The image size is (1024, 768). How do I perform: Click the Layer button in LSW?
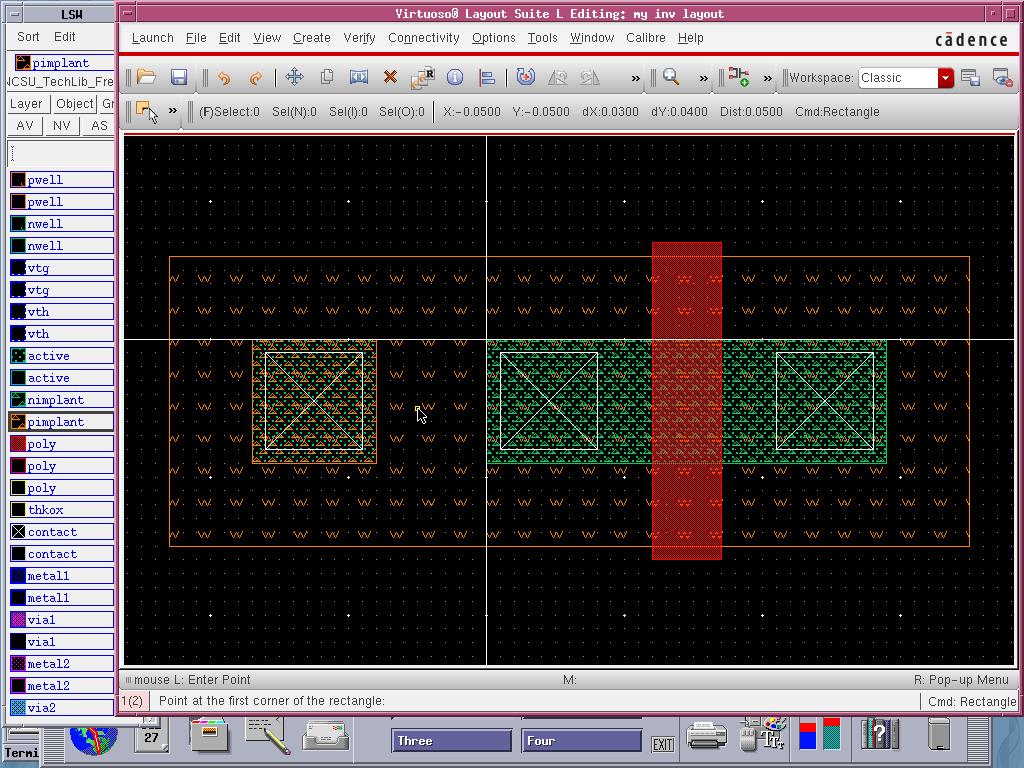pos(26,104)
